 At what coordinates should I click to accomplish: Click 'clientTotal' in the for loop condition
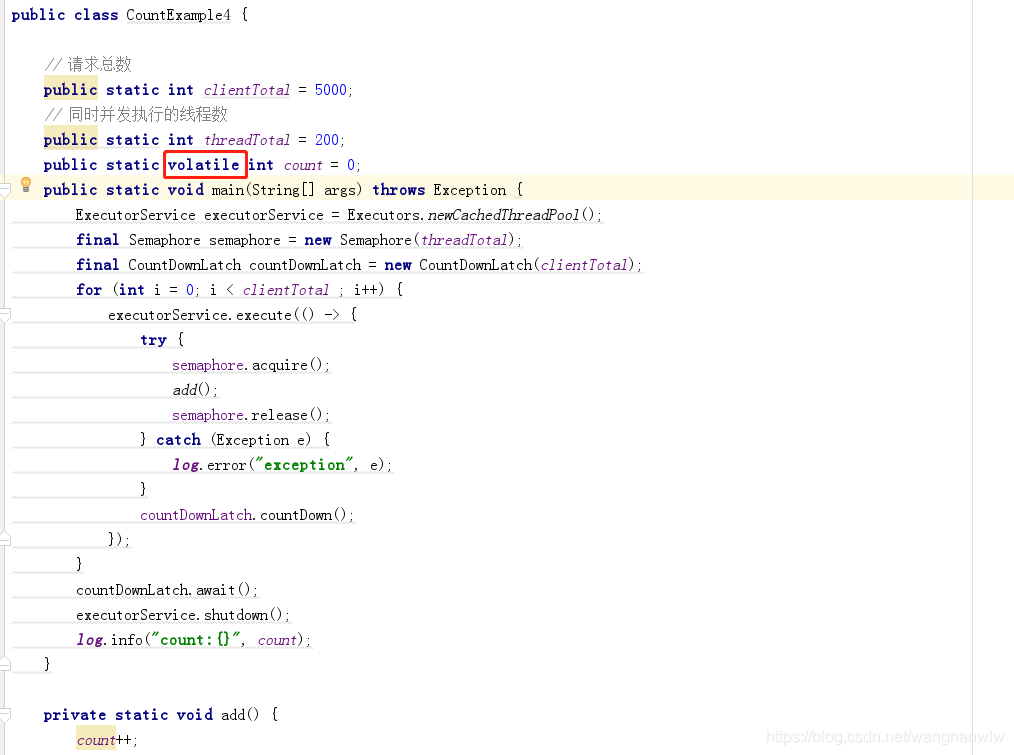pos(286,290)
